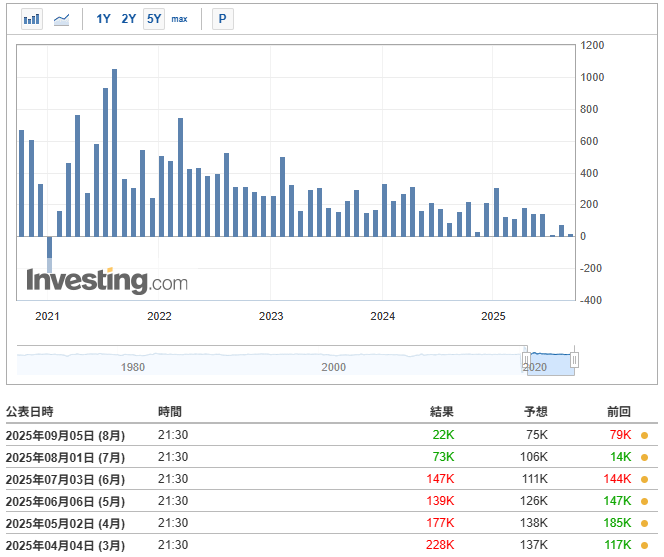Open the 2025年04月04日 (3月) row
Screen dimensions: 664x557
pyautogui.click(x=332, y=545)
